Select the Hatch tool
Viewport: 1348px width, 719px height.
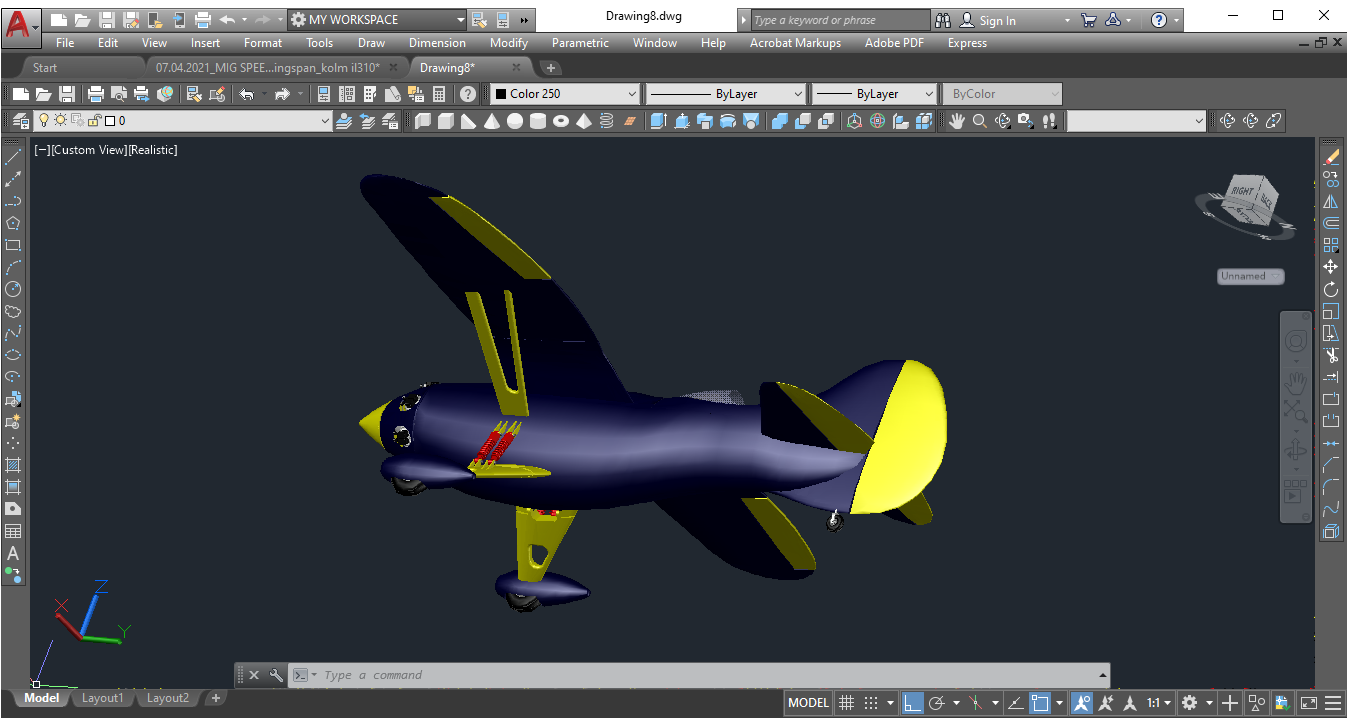pyautogui.click(x=13, y=465)
